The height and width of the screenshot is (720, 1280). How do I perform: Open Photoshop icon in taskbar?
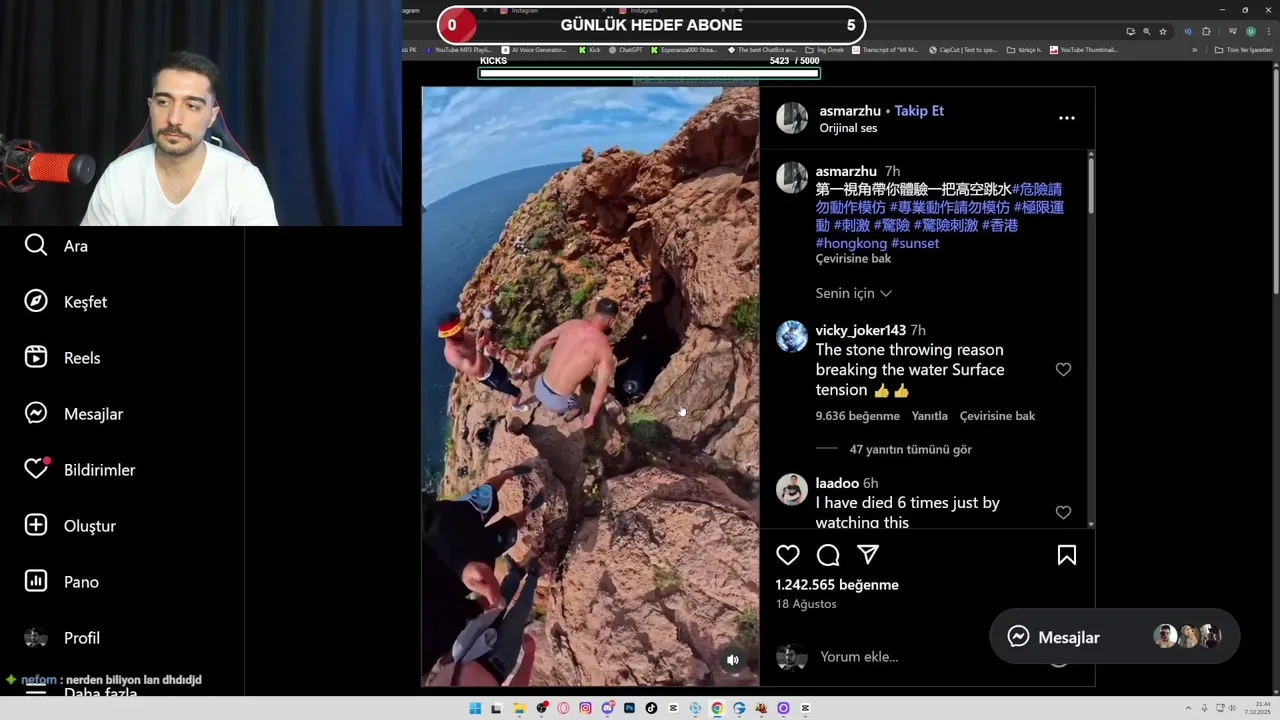(629, 708)
